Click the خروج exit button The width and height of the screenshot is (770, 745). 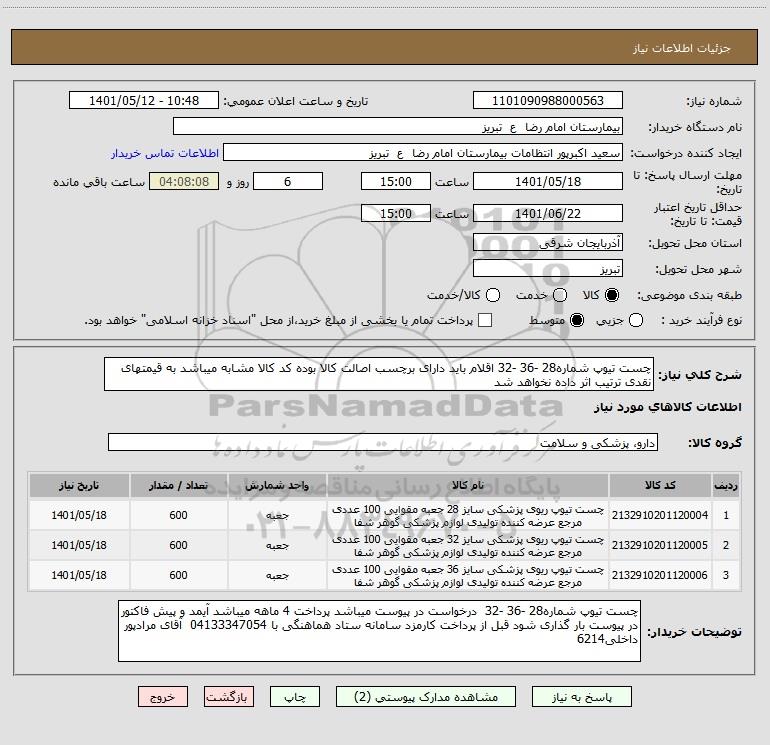[163, 697]
